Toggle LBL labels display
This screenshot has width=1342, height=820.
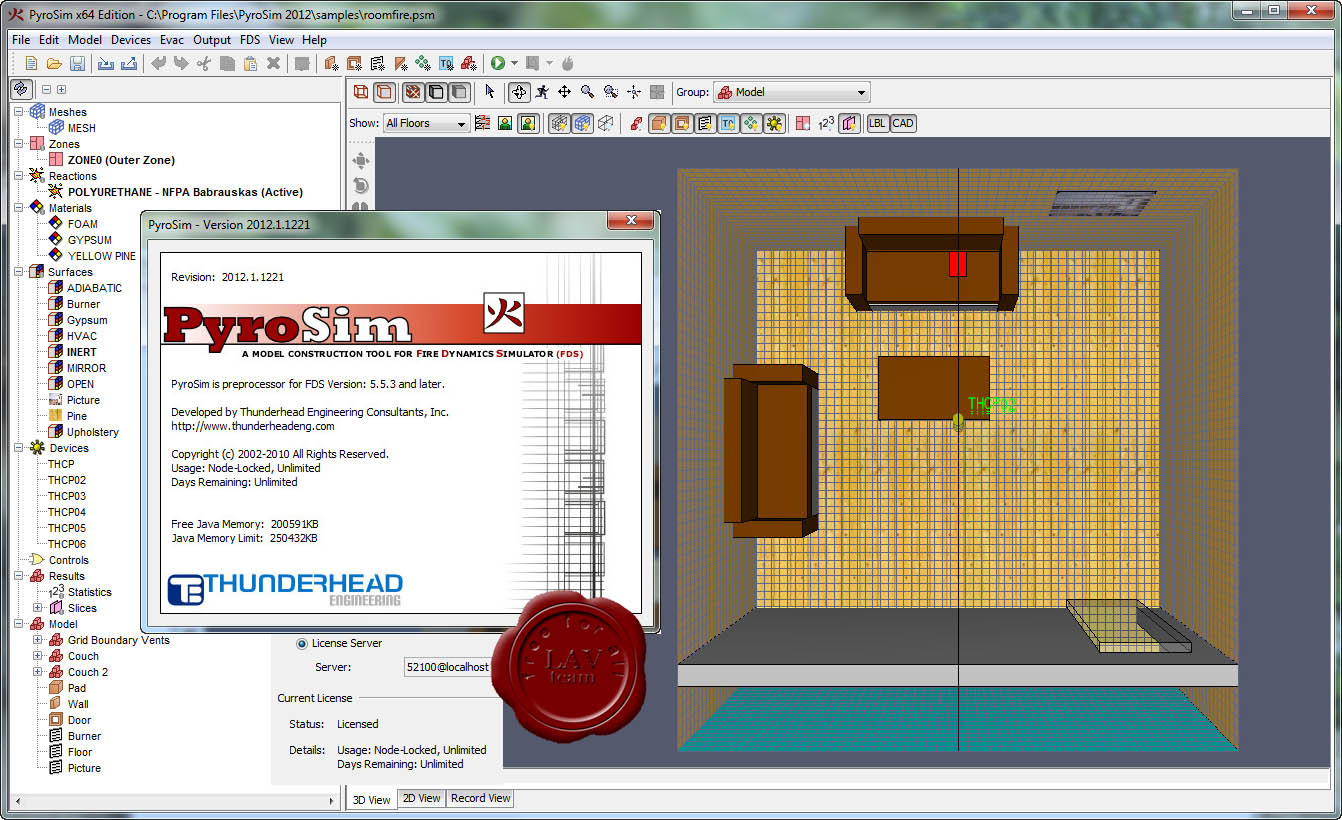click(x=877, y=123)
